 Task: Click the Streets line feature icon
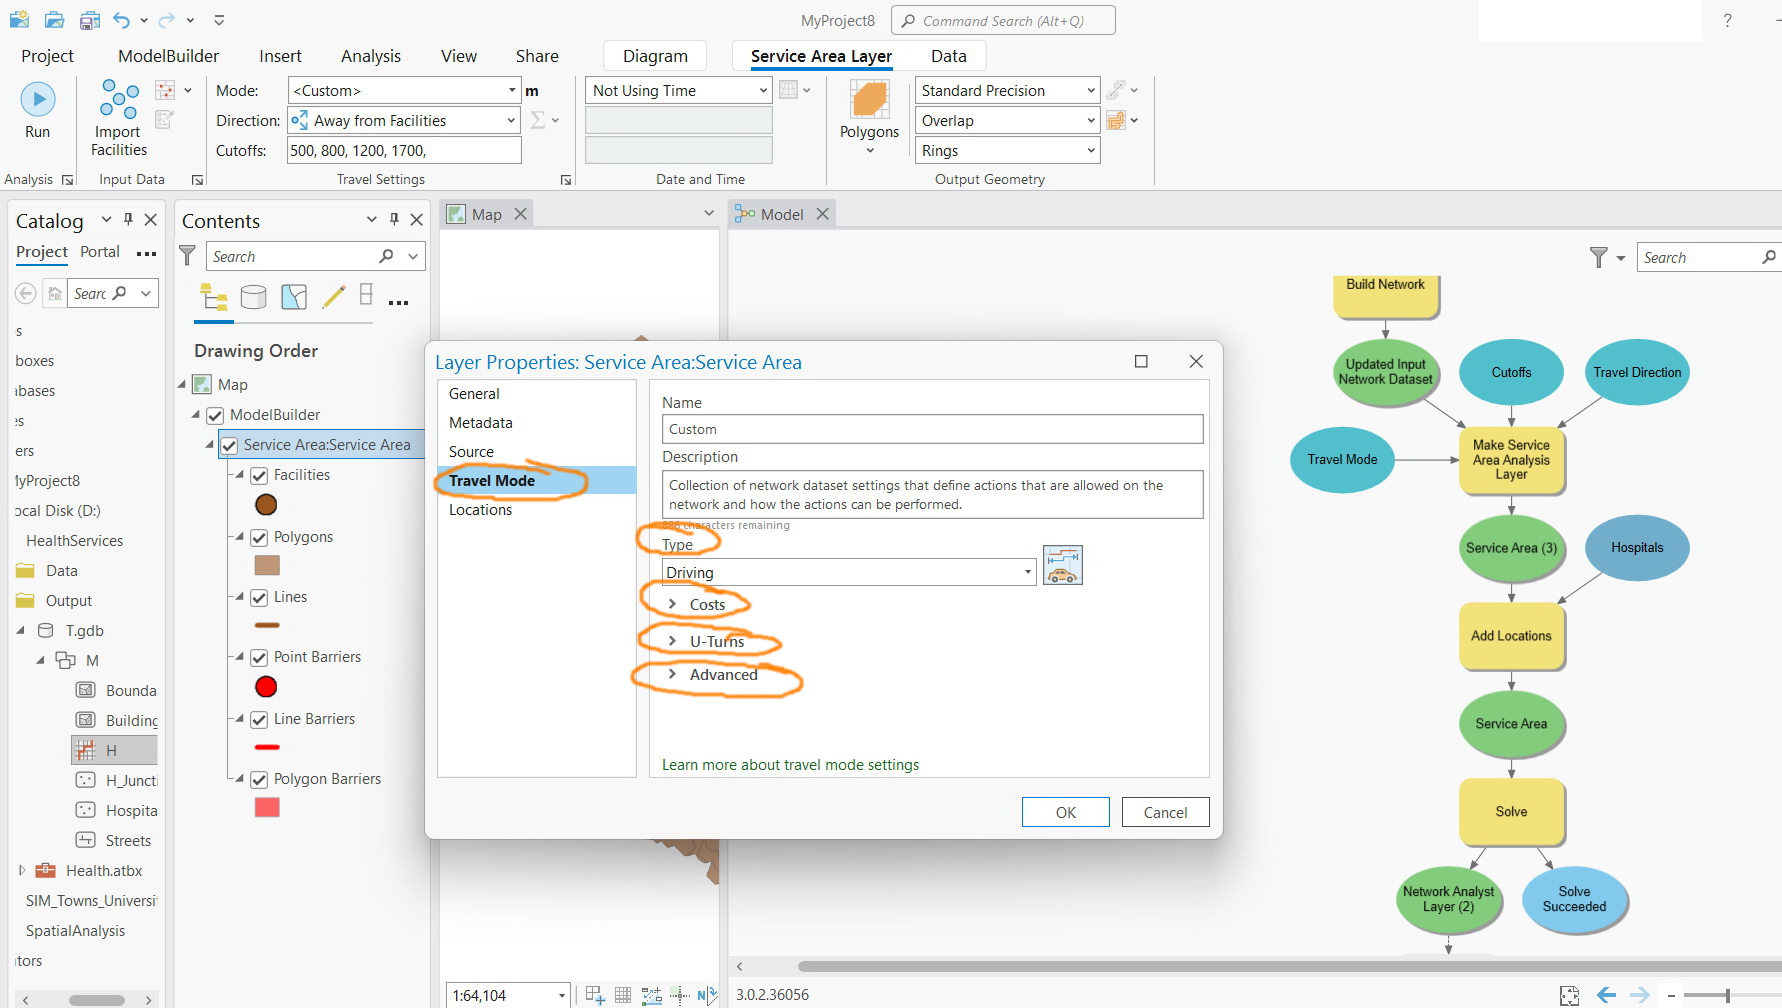coord(86,841)
